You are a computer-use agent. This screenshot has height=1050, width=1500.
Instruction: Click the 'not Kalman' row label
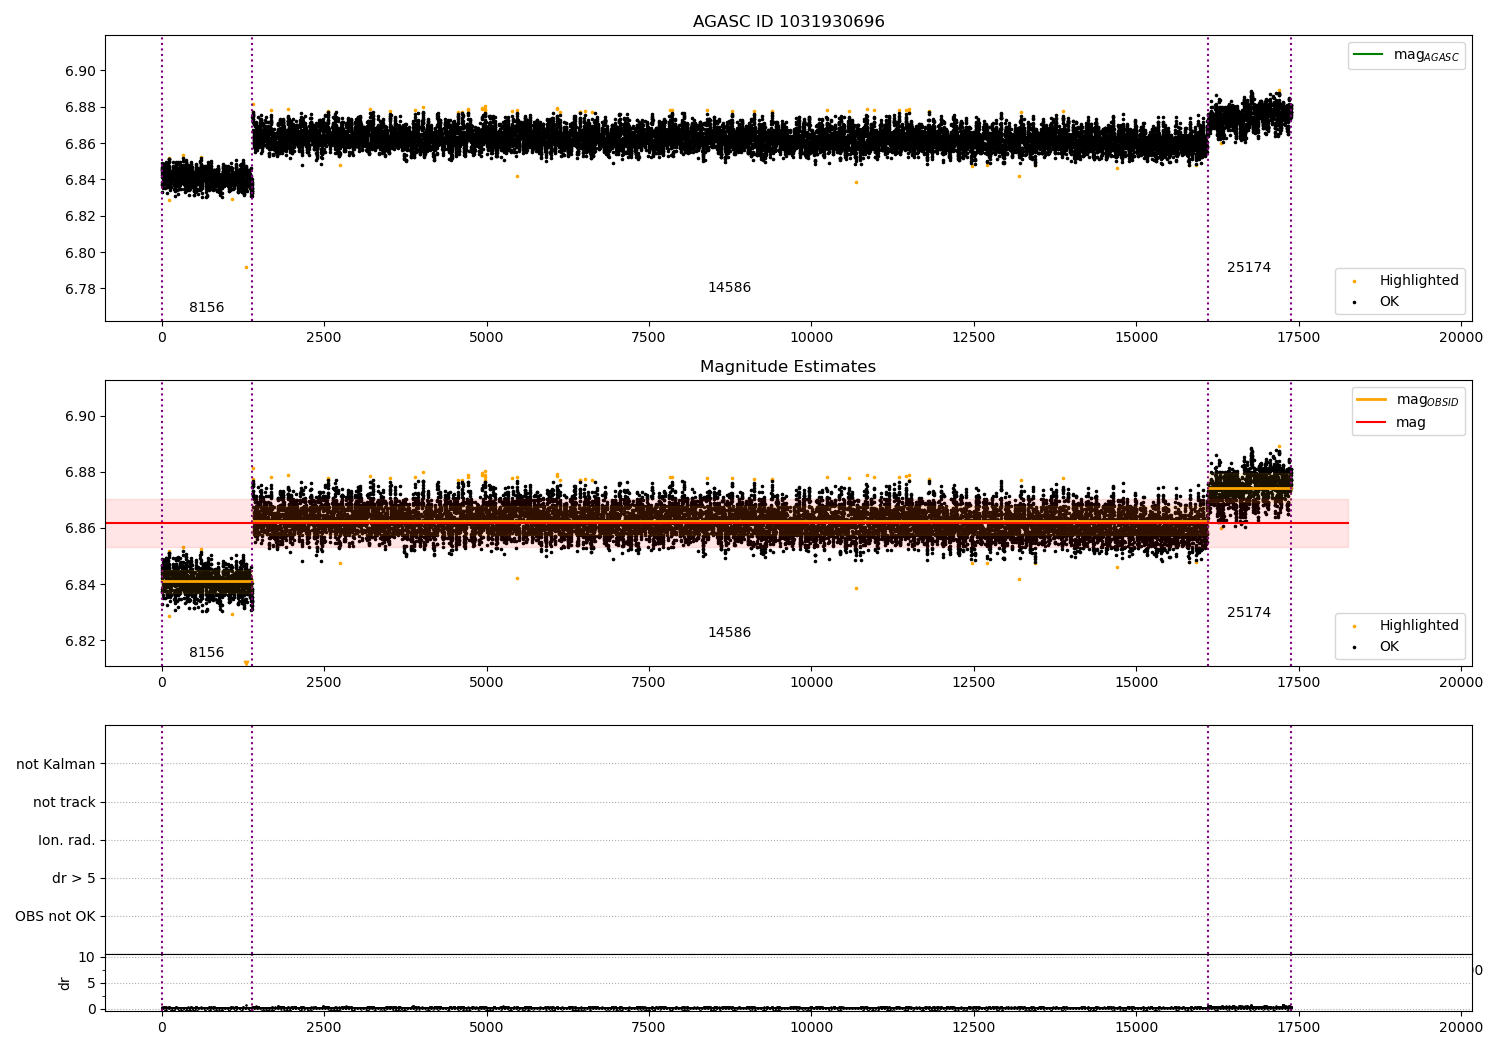[56, 765]
